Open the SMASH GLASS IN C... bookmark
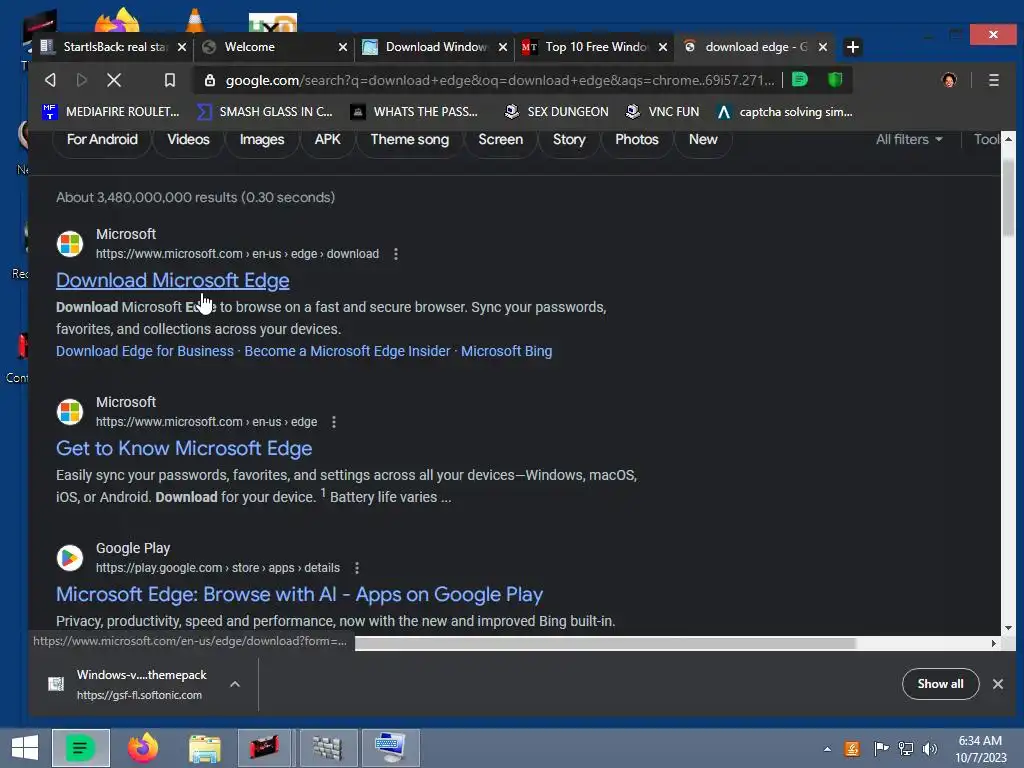Image resolution: width=1024 pixels, height=768 pixels. (x=264, y=112)
